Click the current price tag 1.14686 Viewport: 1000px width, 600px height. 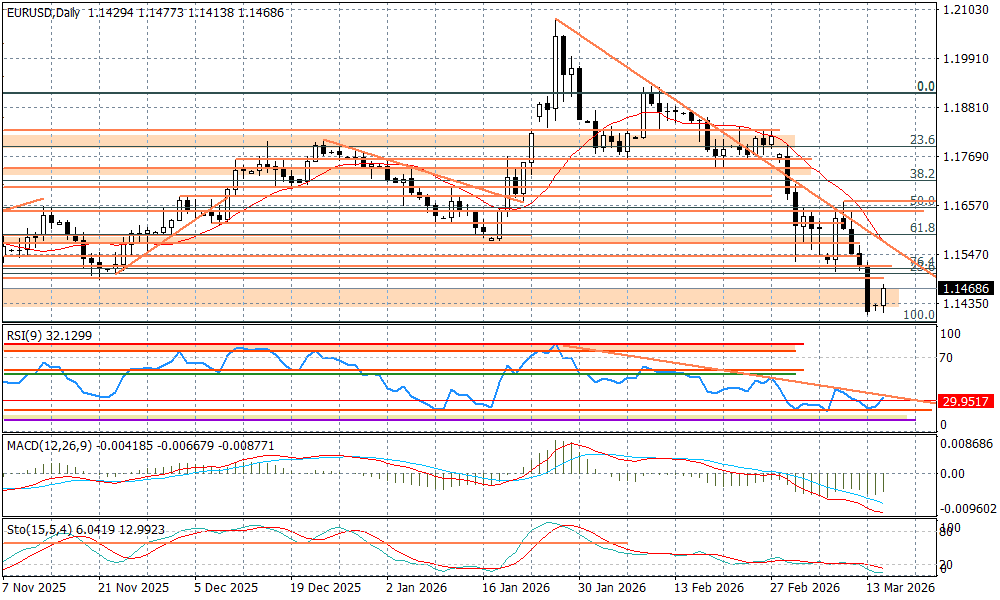point(966,288)
